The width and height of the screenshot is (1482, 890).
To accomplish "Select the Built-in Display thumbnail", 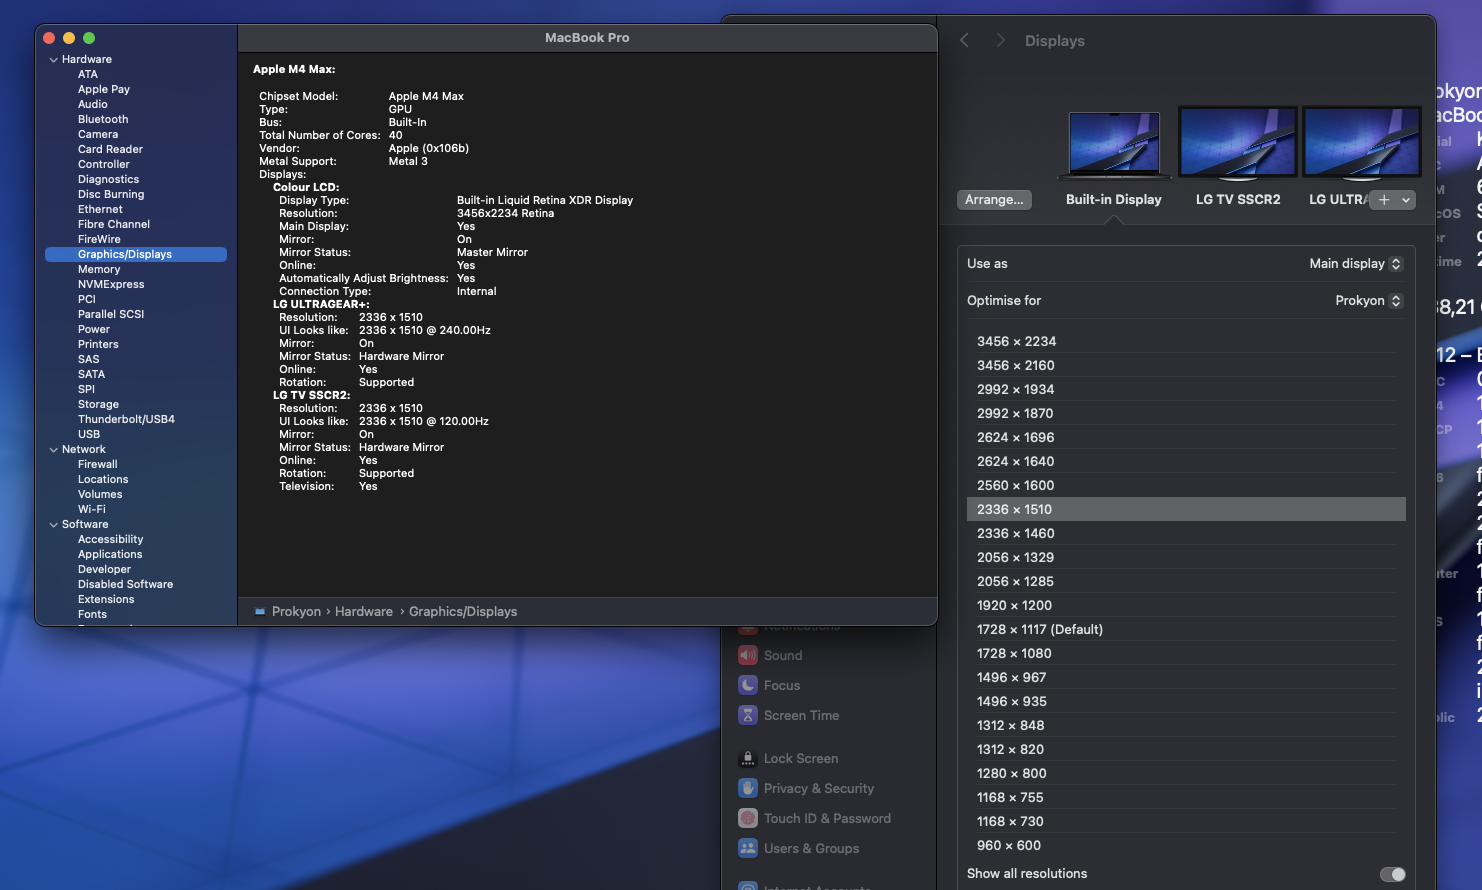I will pyautogui.click(x=1114, y=146).
